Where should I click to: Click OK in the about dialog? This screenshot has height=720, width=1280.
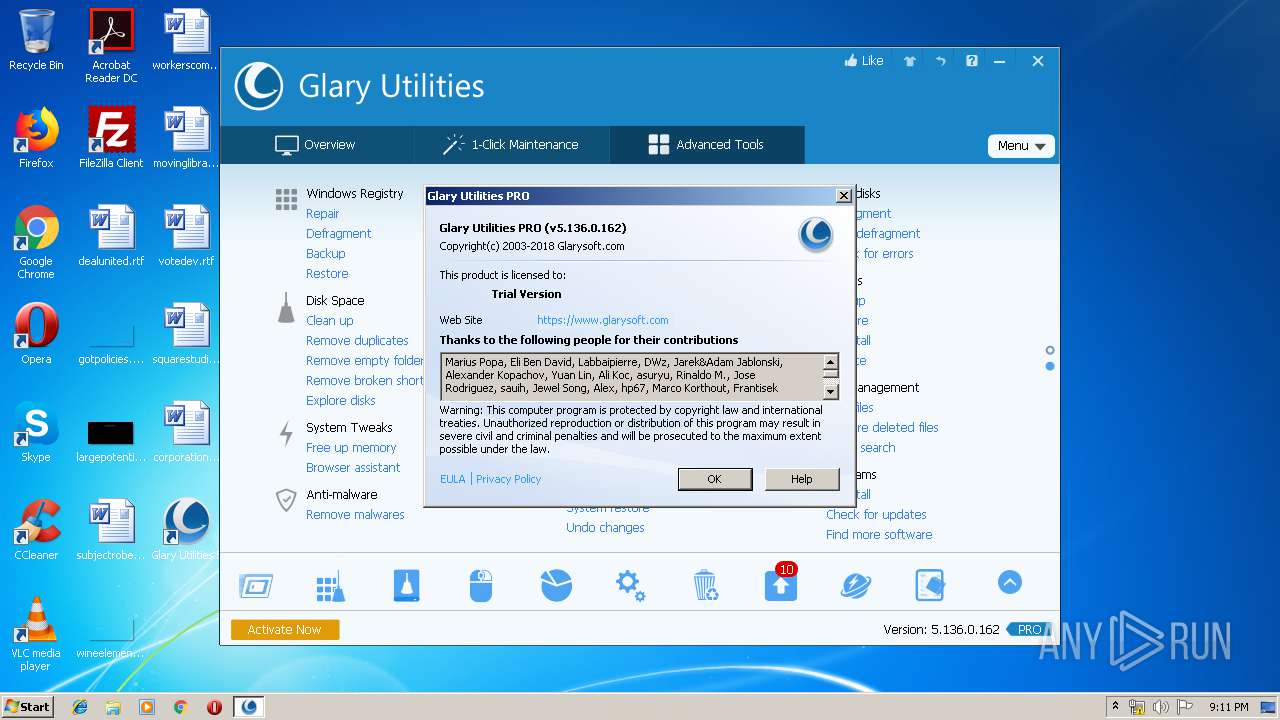[715, 479]
